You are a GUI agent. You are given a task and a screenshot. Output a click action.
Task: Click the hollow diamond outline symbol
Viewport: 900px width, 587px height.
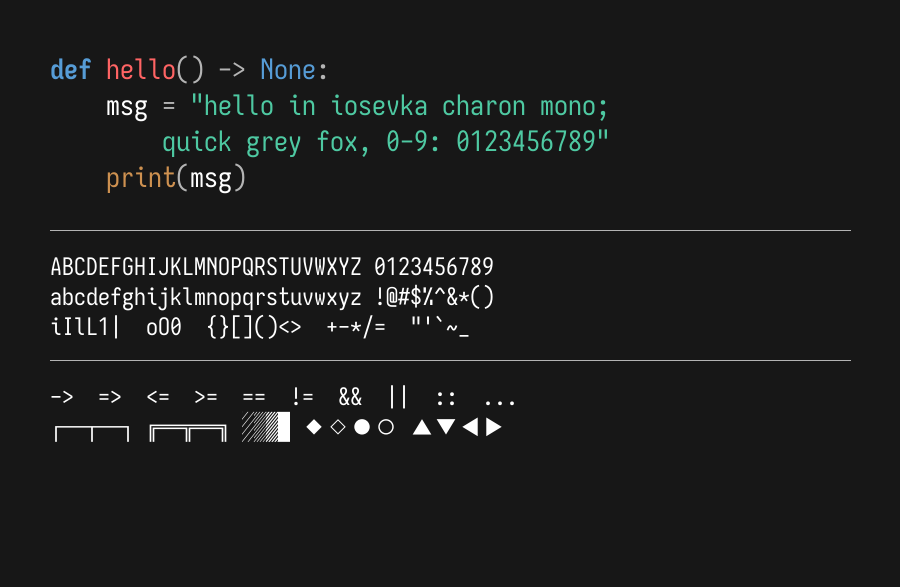338,427
